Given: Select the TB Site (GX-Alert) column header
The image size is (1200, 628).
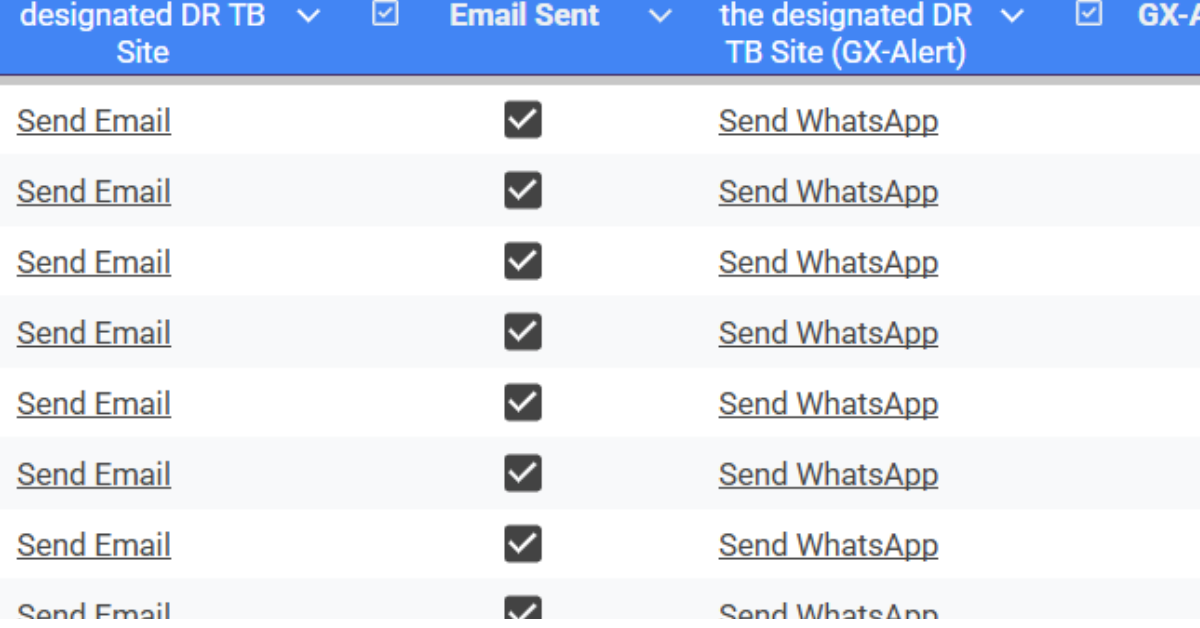Looking at the screenshot, I should [x=846, y=34].
